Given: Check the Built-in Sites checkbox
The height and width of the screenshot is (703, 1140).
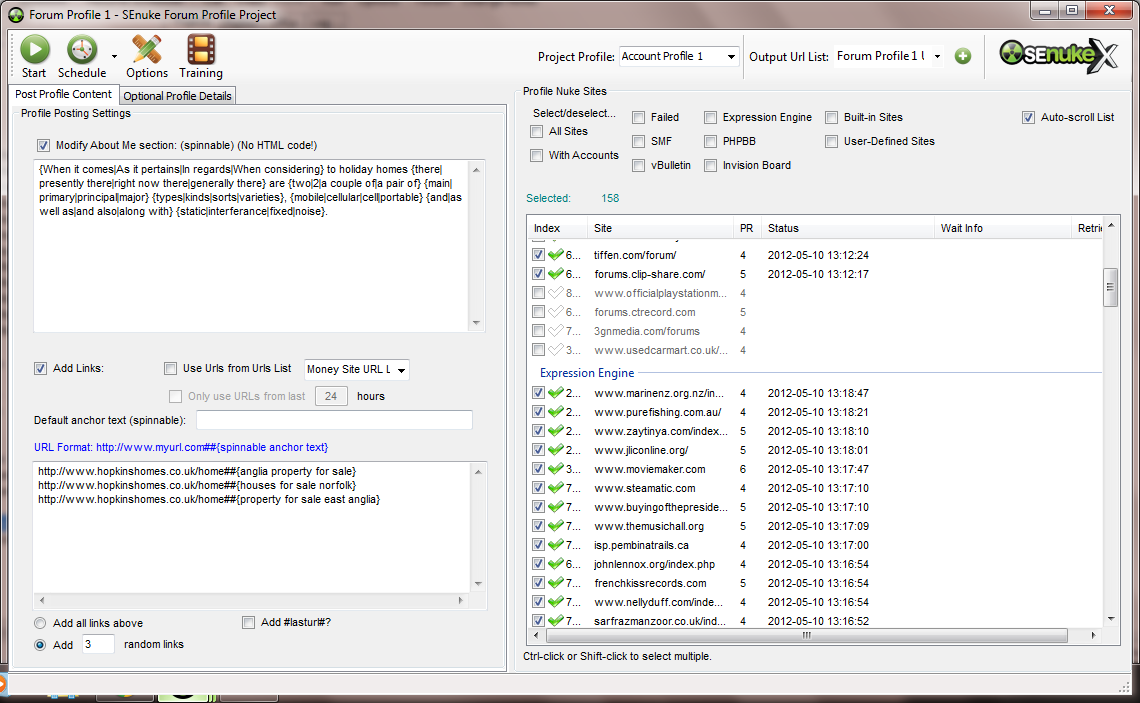Looking at the screenshot, I should (x=832, y=118).
